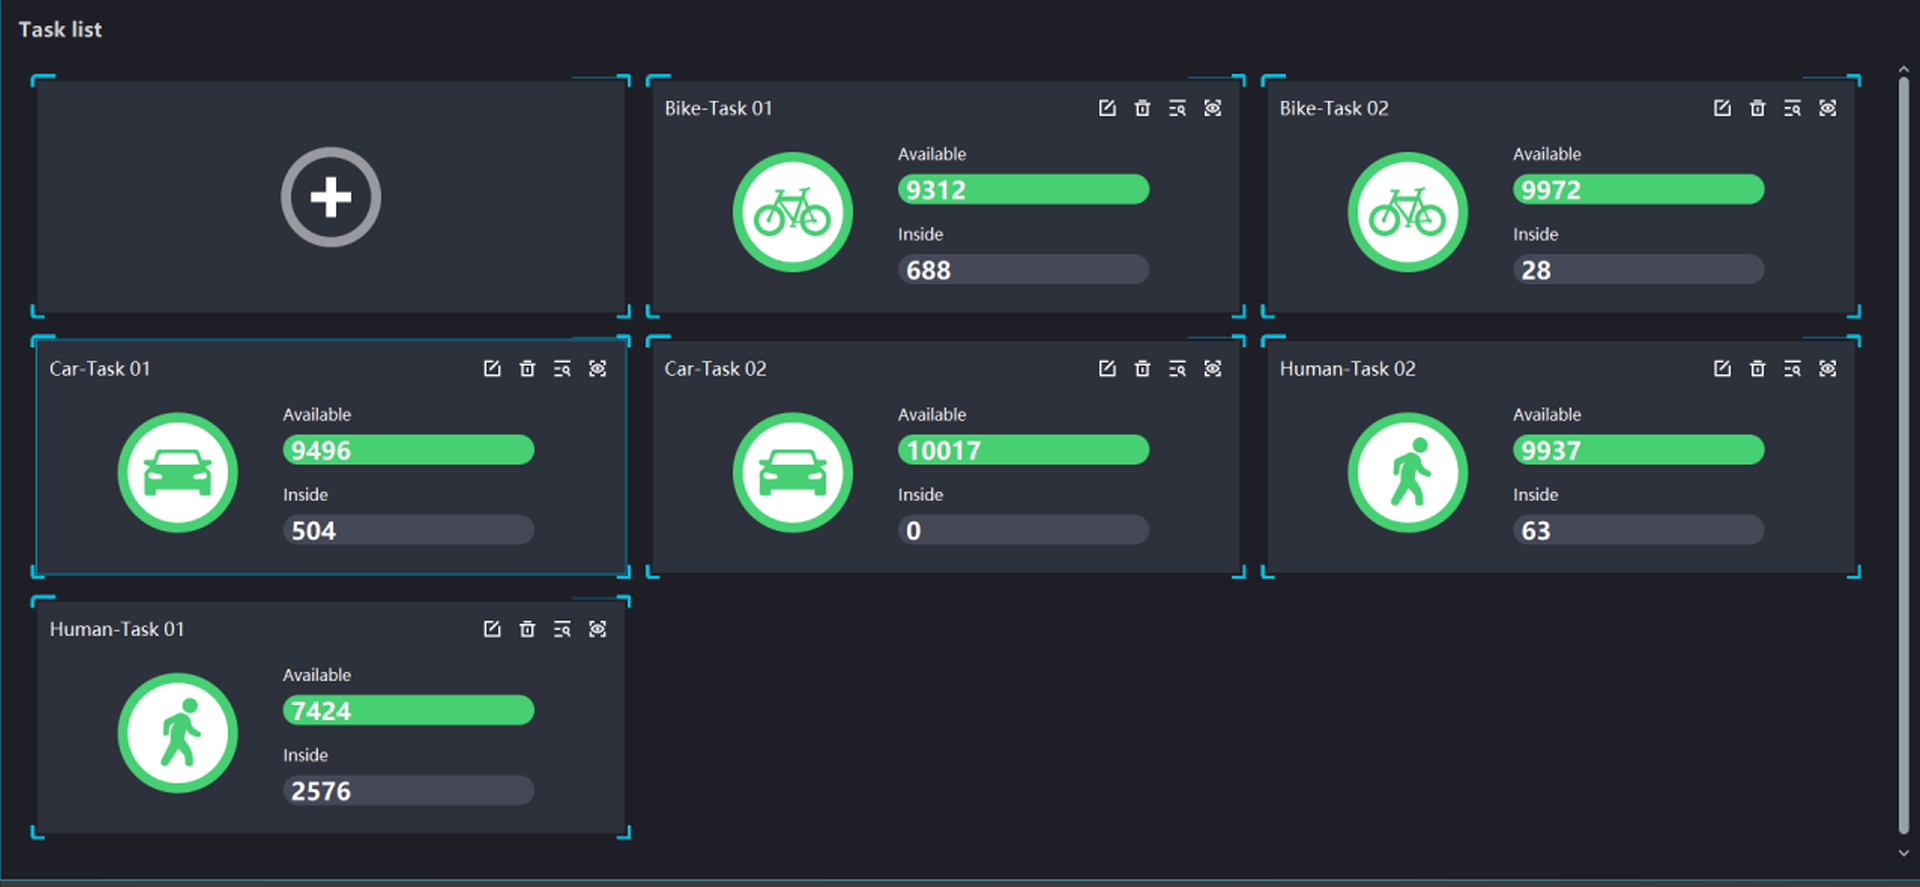Click the Human-Task 01 pedestrian thumbnail
The height and width of the screenshot is (887, 1920).
178,733
